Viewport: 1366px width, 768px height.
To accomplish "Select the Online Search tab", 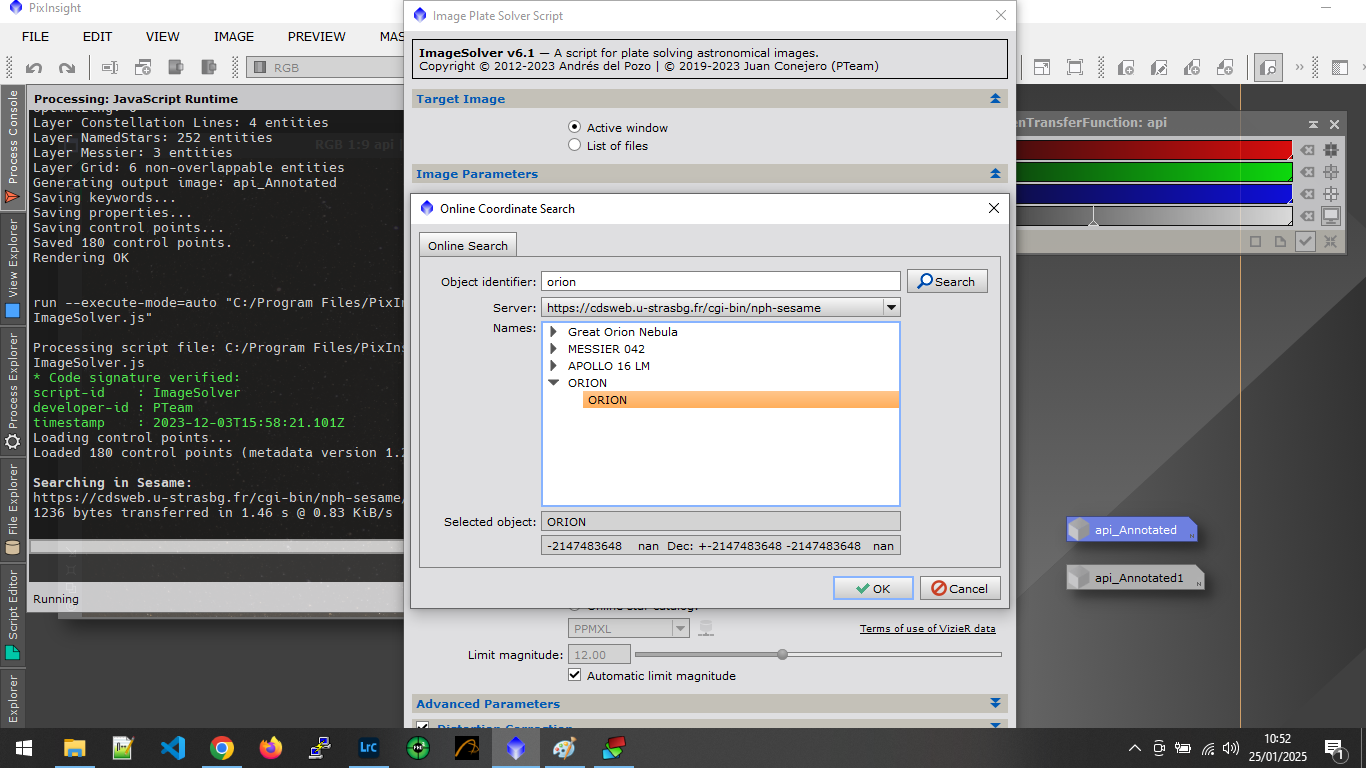I will click(468, 245).
